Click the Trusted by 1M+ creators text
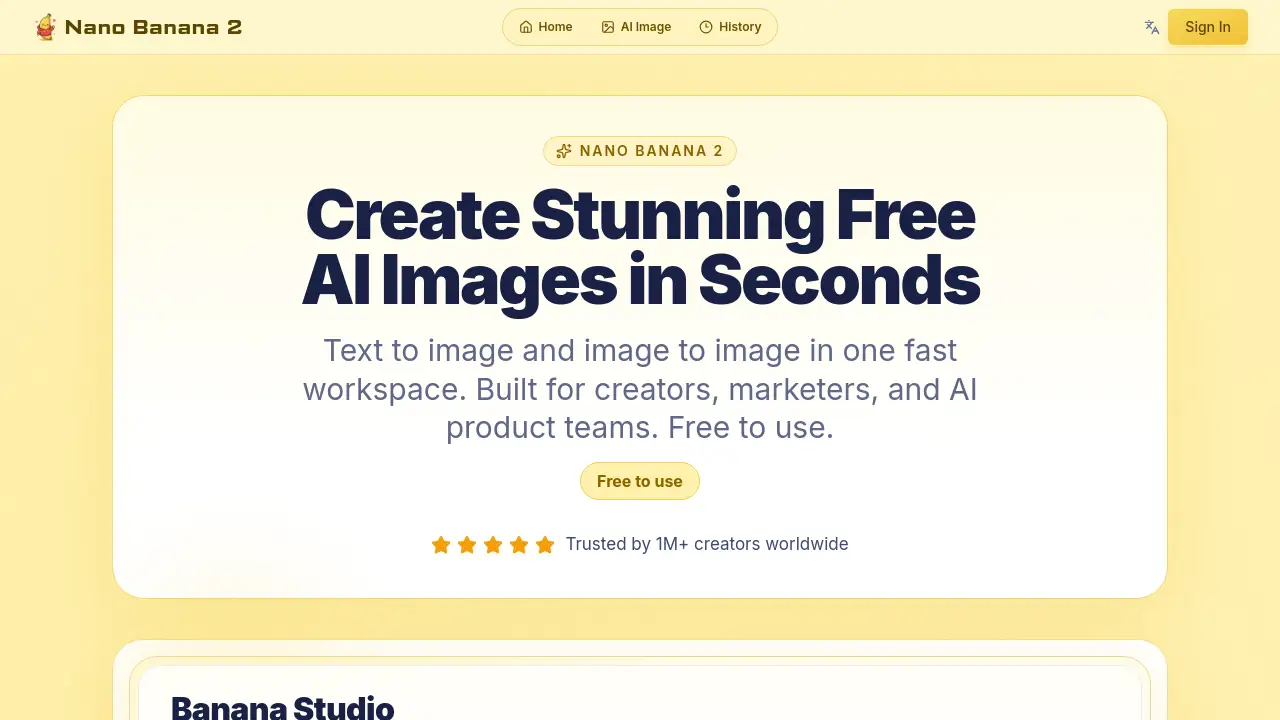 [x=707, y=544]
